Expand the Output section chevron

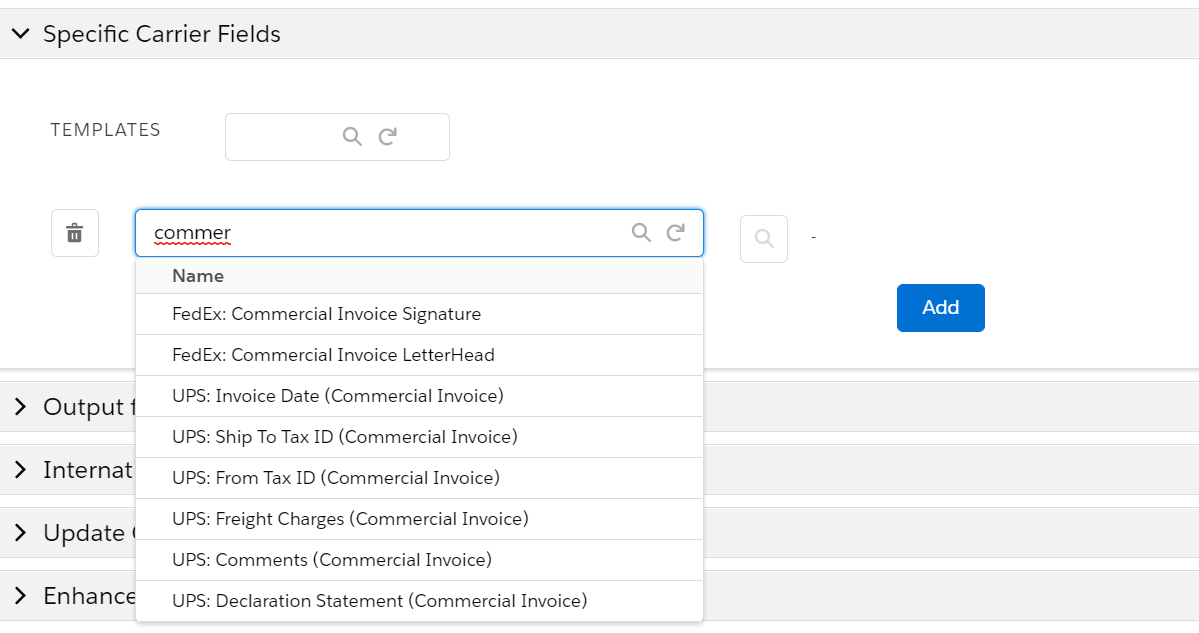pos(21,407)
